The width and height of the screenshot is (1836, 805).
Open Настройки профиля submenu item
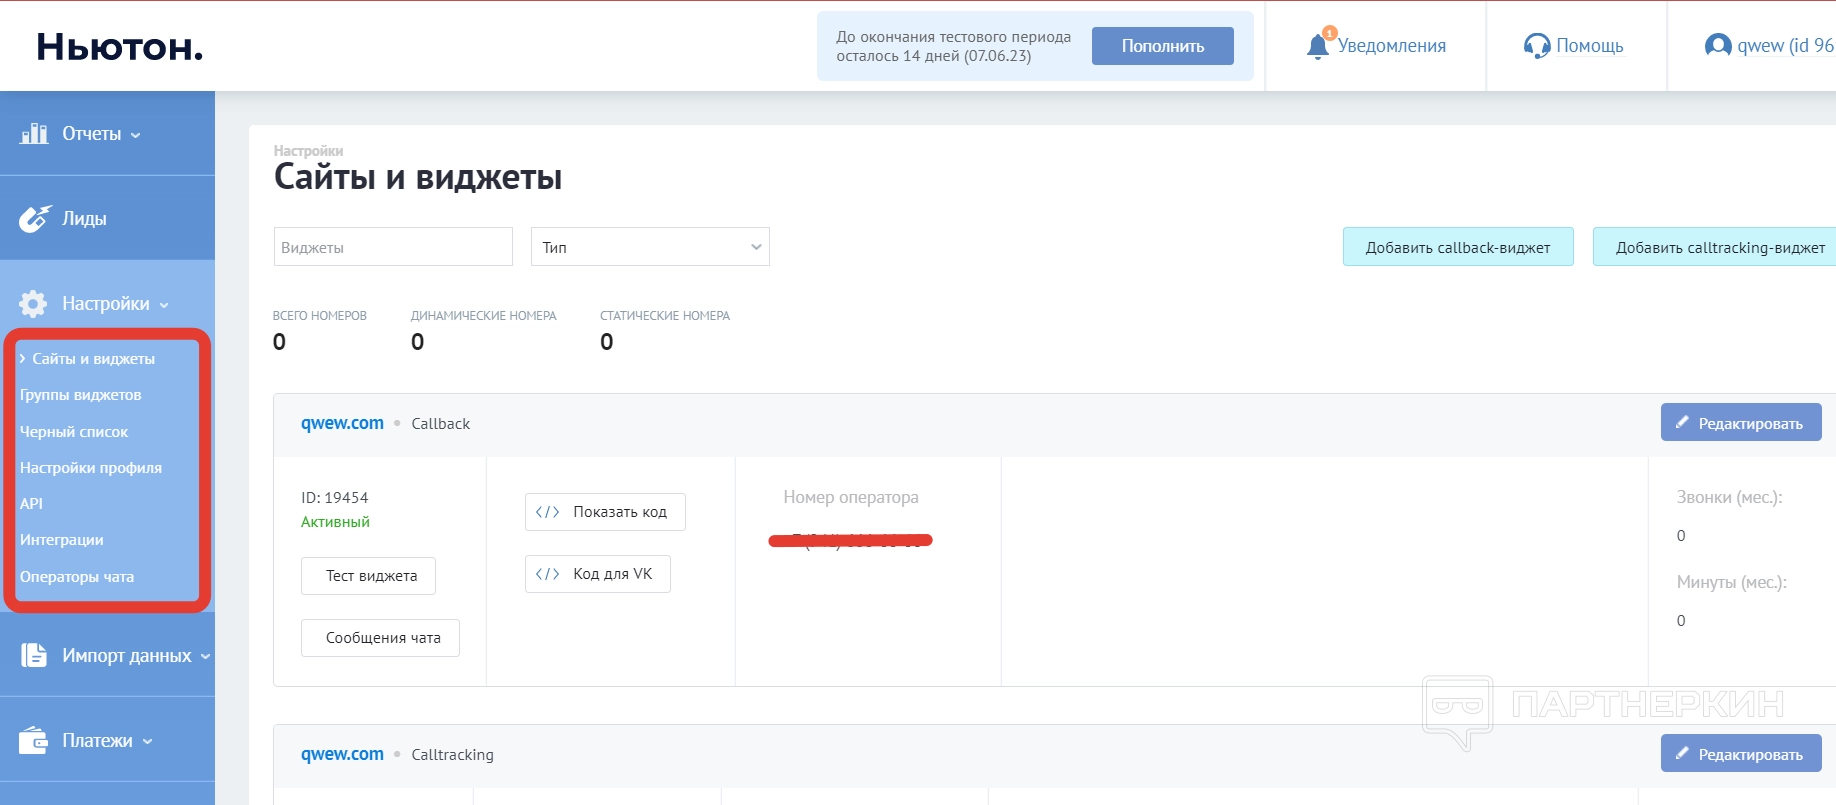(x=91, y=468)
